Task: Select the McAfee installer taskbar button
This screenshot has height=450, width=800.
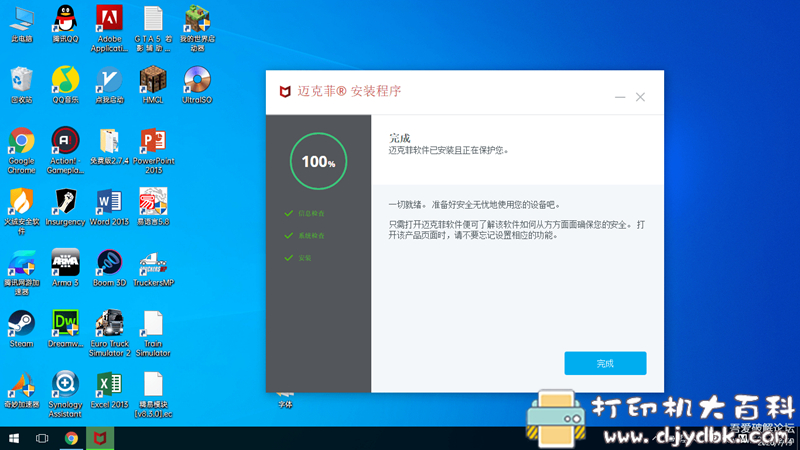Action: click(100, 438)
